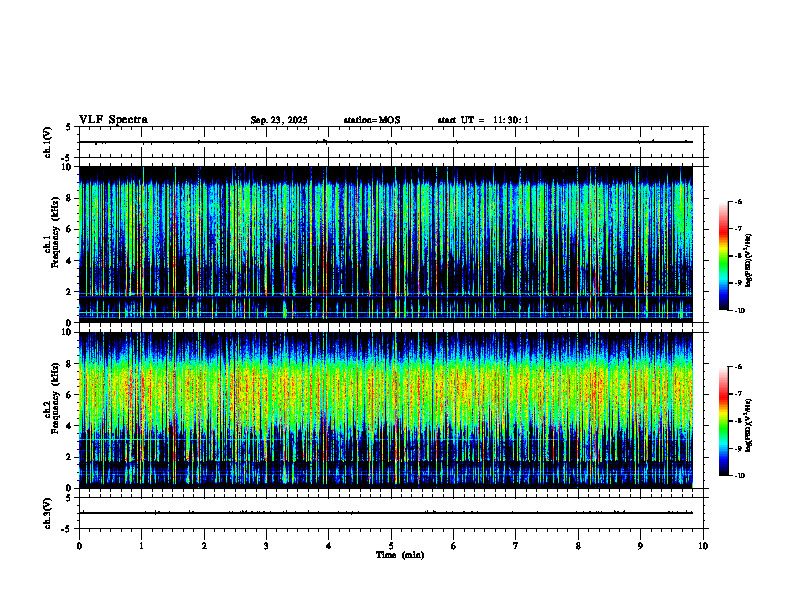
Task: Click ch.2 frequency tick label "6"
Action: click(x=70, y=395)
